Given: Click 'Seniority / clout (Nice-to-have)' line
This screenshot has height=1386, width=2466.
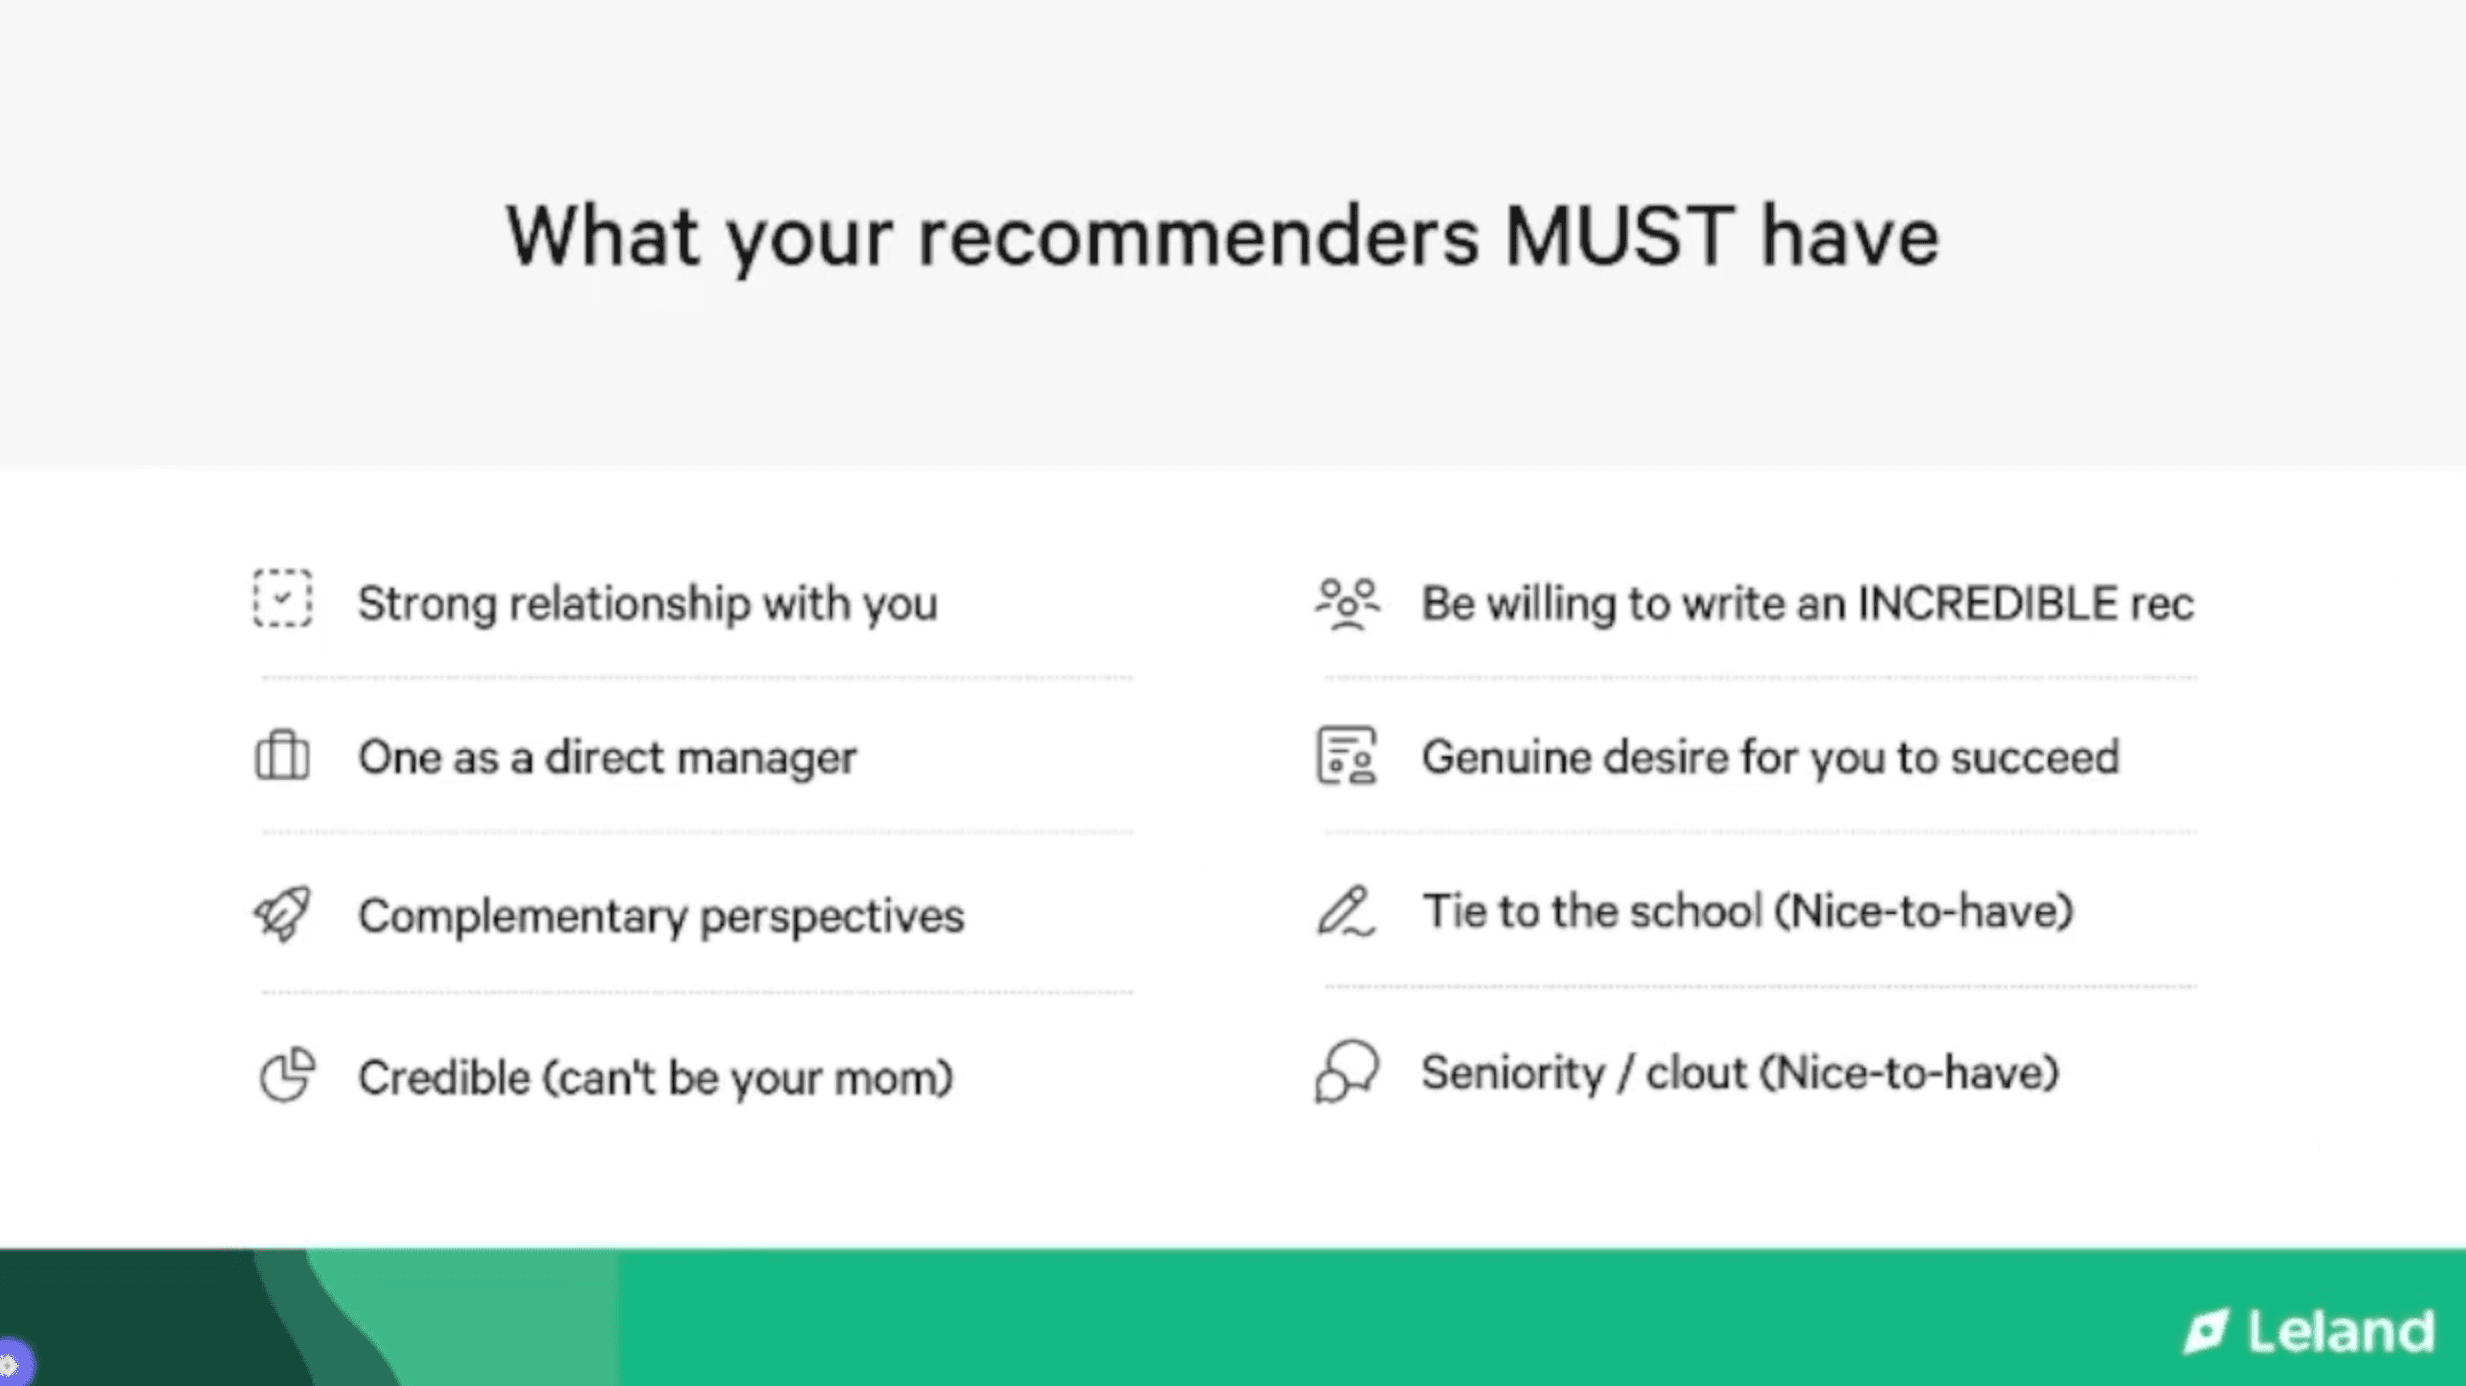Looking at the screenshot, I should (x=1740, y=1073).
